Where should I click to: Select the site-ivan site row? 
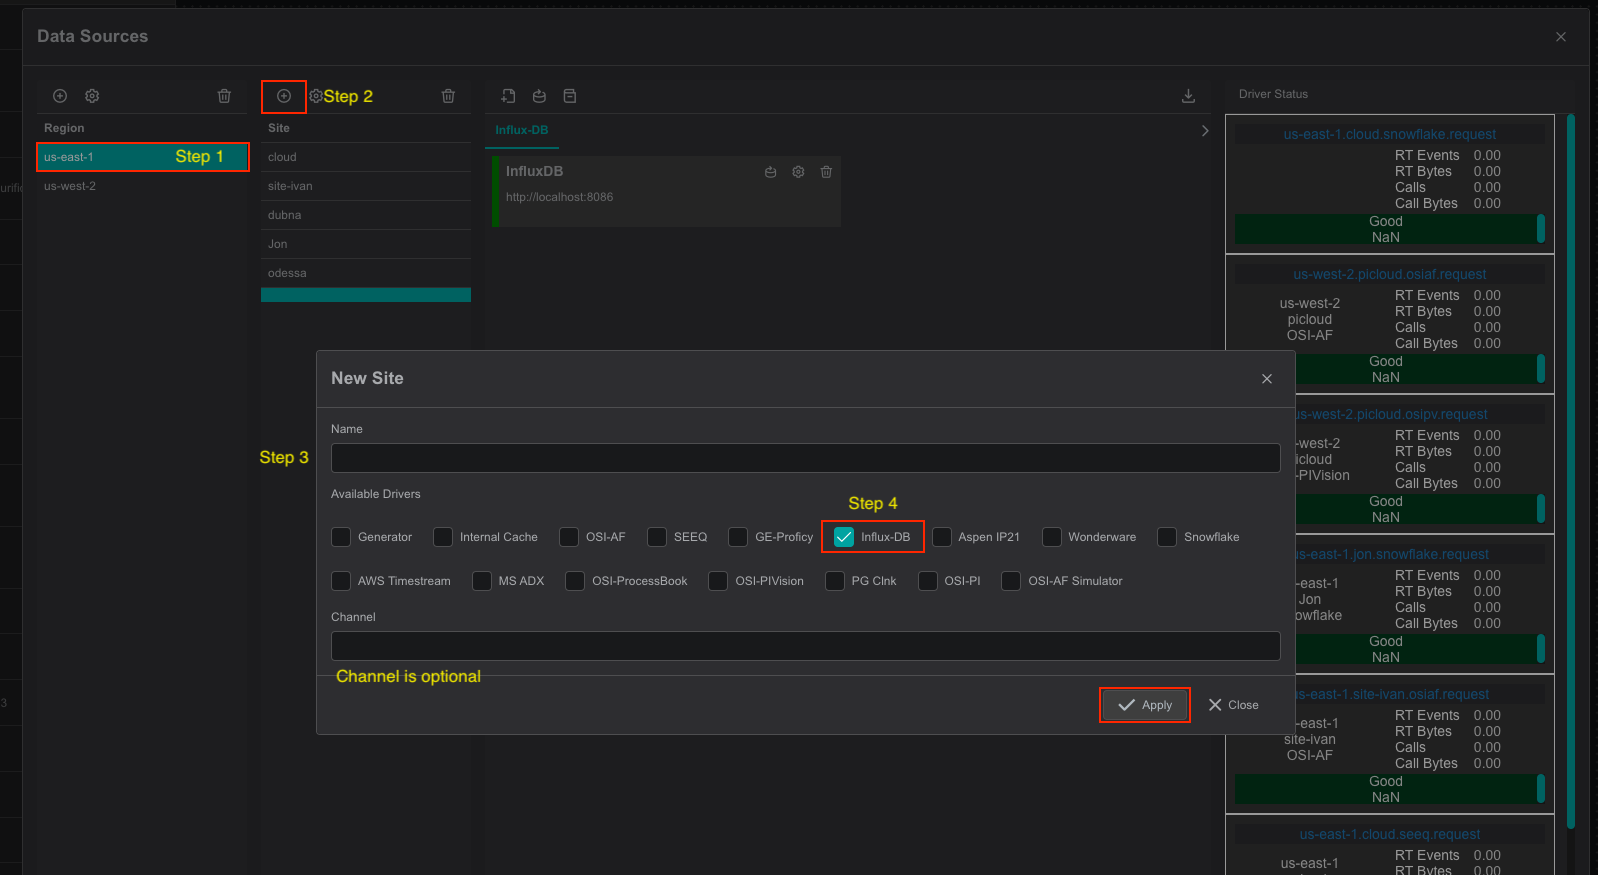[x=366, y=186]
